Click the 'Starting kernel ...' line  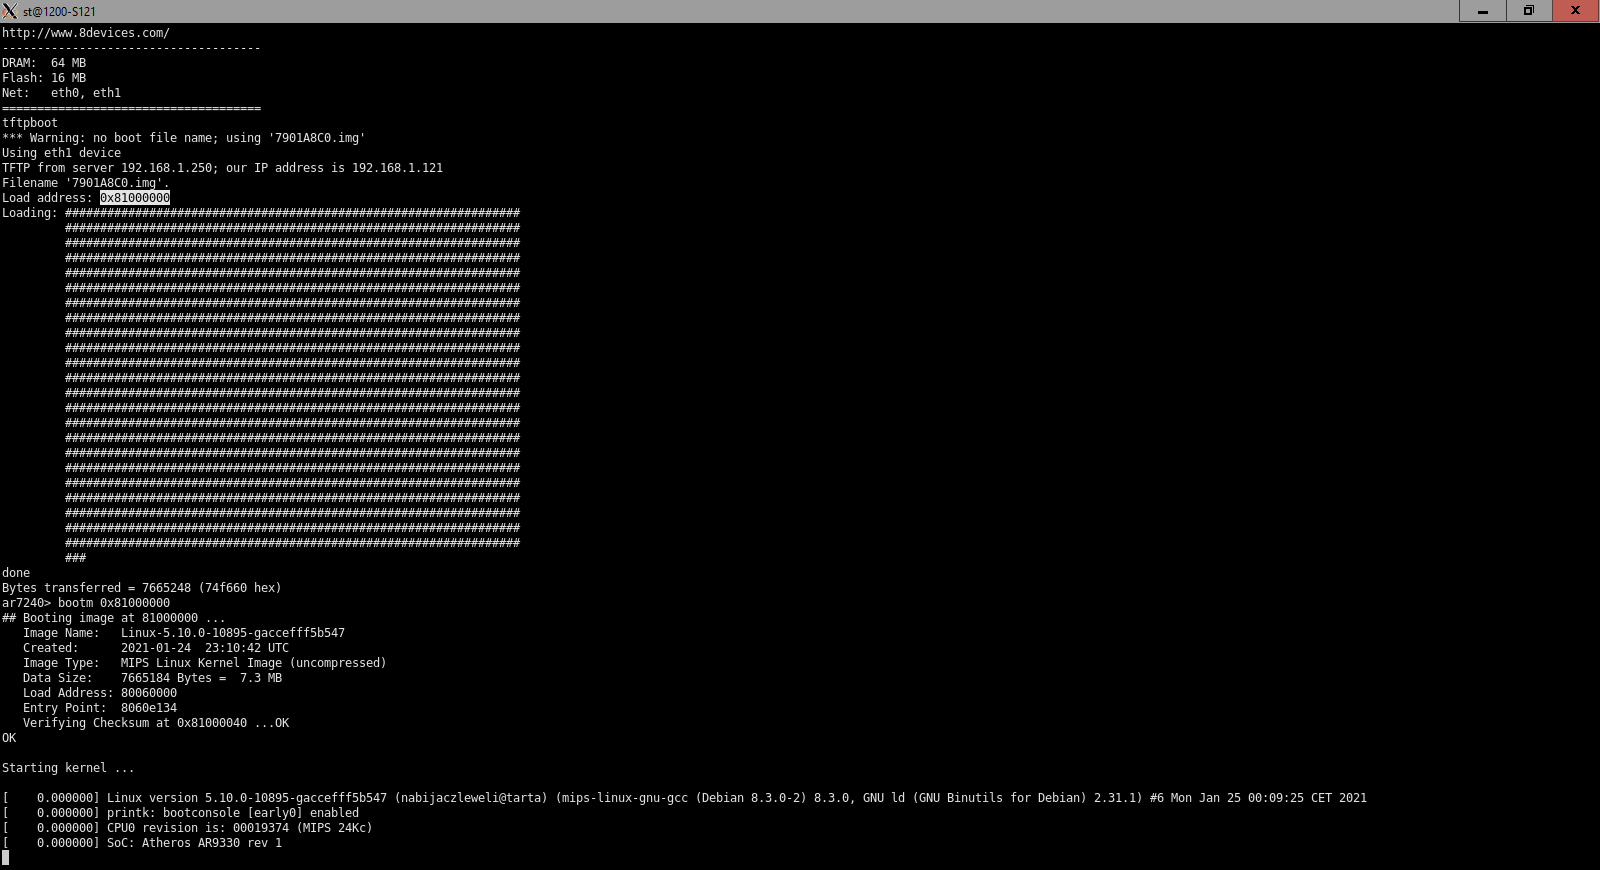coord(68,768)
